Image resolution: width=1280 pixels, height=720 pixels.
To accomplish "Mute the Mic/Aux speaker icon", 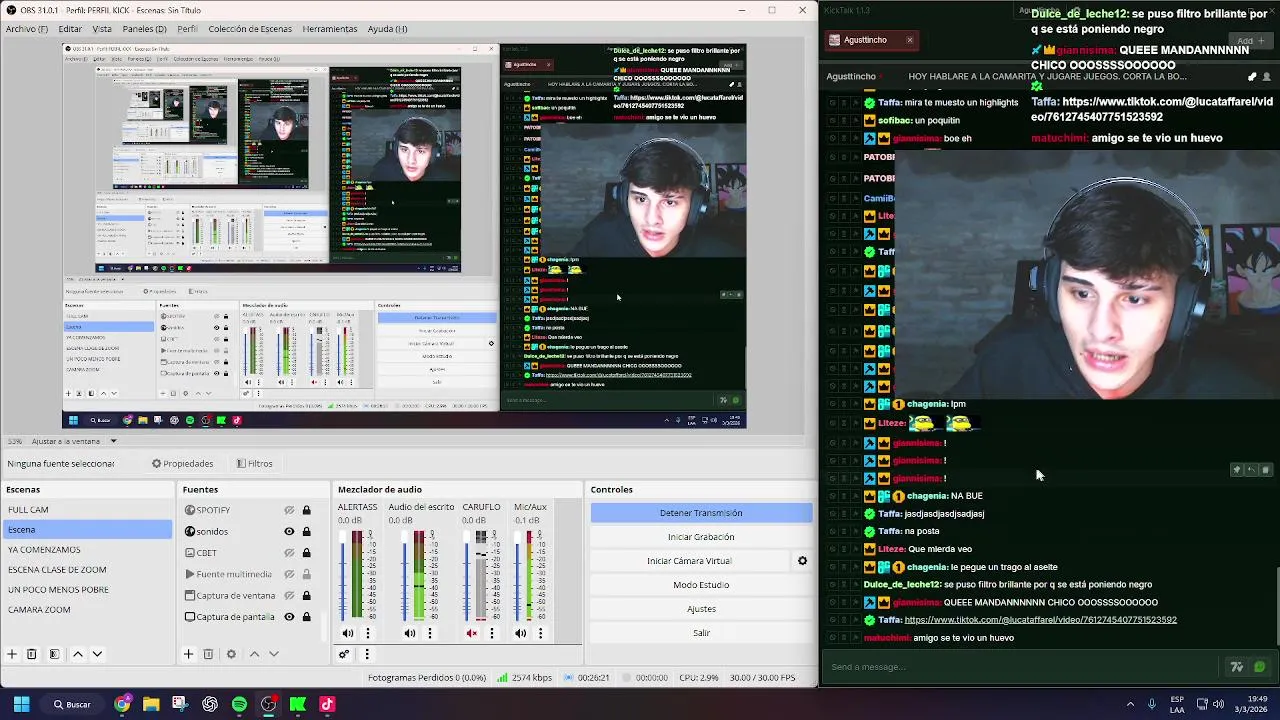I will click(x=521, y=633).
